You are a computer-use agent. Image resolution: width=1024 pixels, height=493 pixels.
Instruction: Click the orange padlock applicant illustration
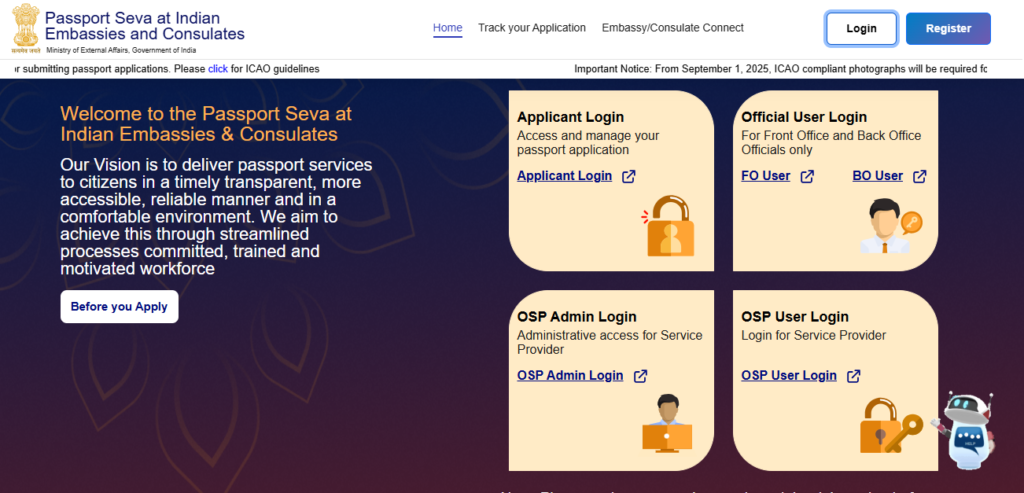(x=664, y=229)
